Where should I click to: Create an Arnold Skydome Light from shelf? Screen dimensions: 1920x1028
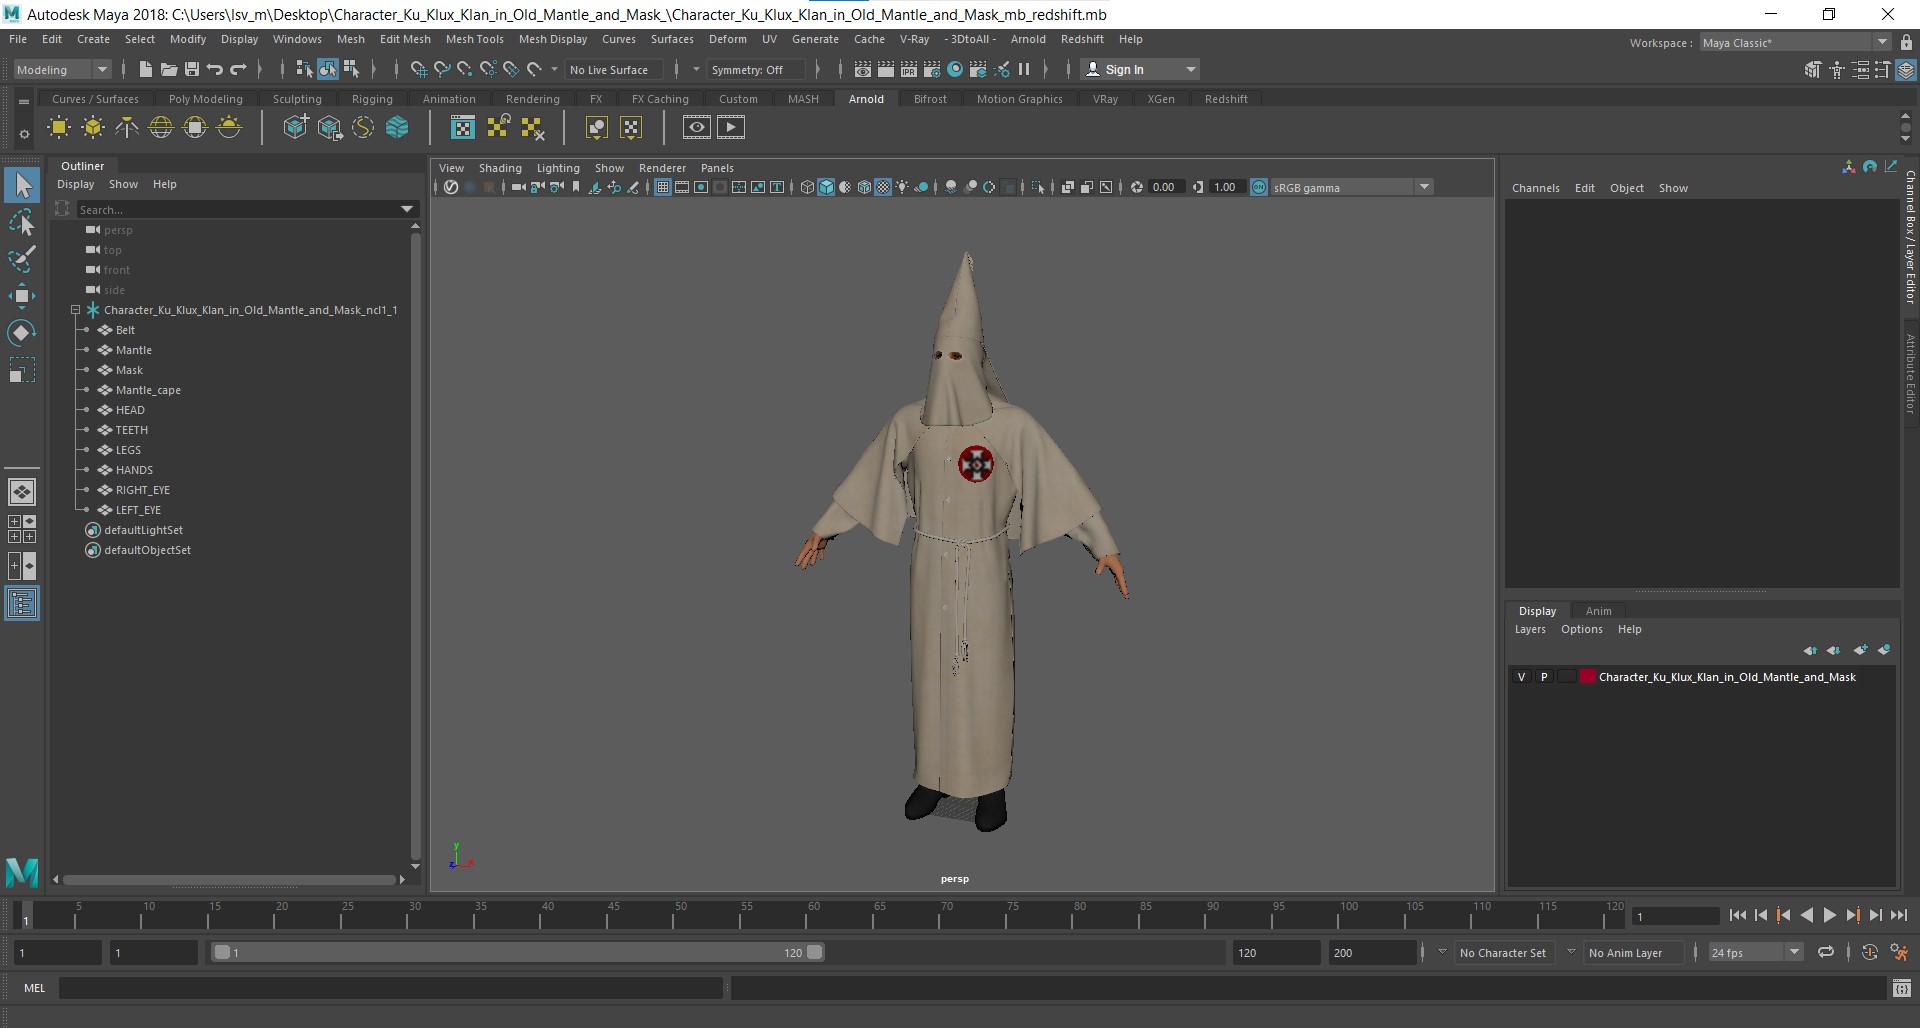click(161, 127)
